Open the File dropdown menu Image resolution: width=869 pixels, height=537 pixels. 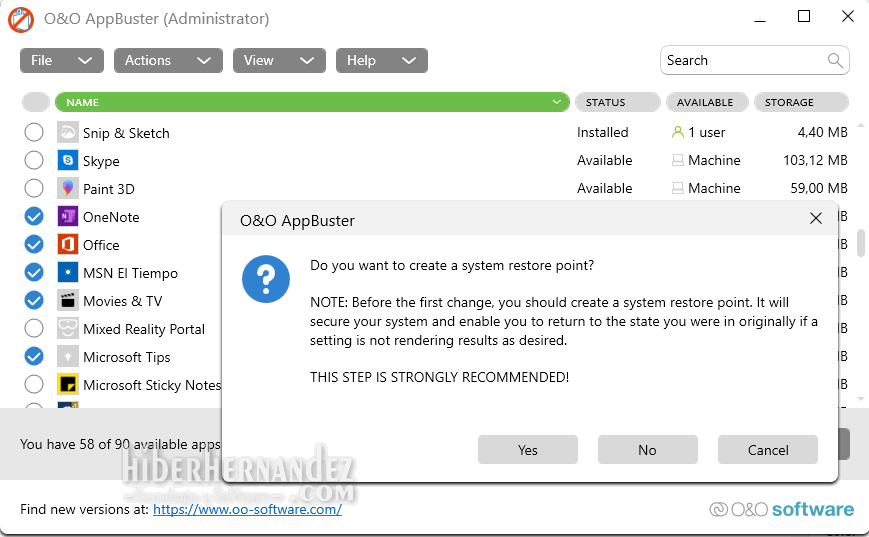(62, 60)
